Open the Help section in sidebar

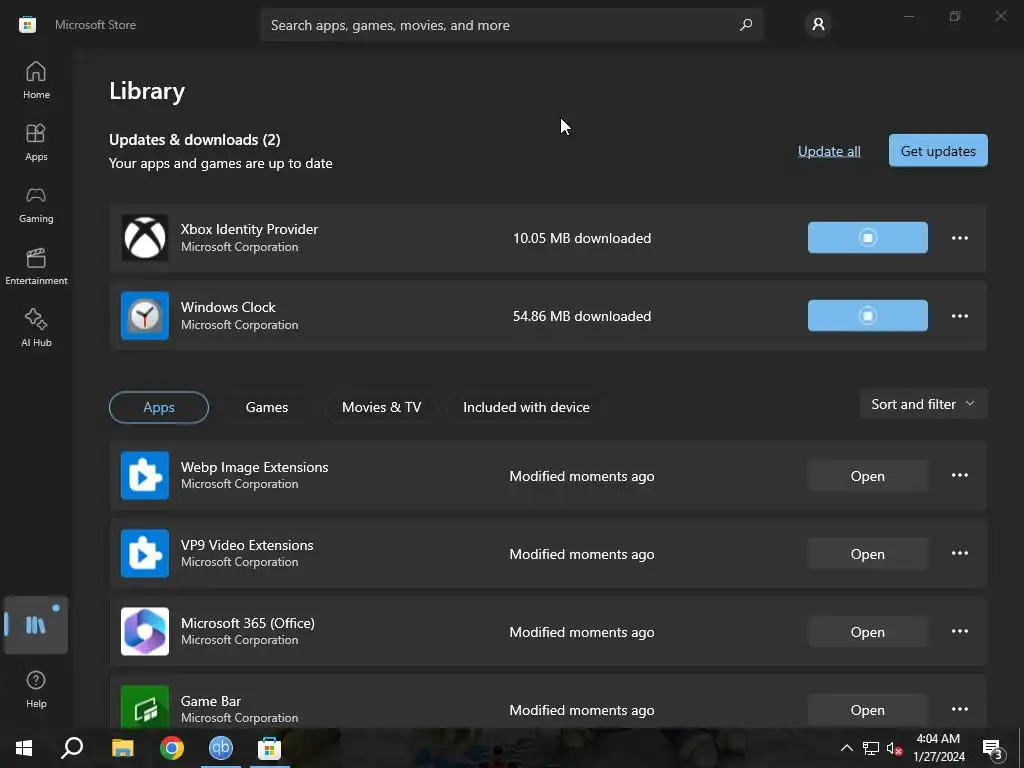pos(36,689)
